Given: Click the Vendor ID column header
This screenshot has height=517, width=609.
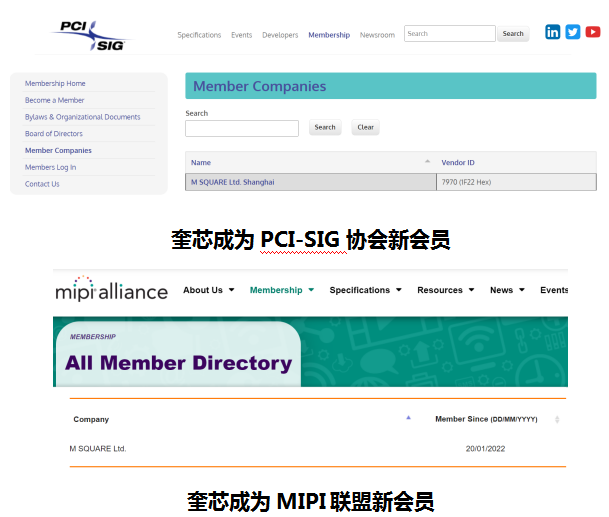Looking at the screenshot, I should click(458, 162).
